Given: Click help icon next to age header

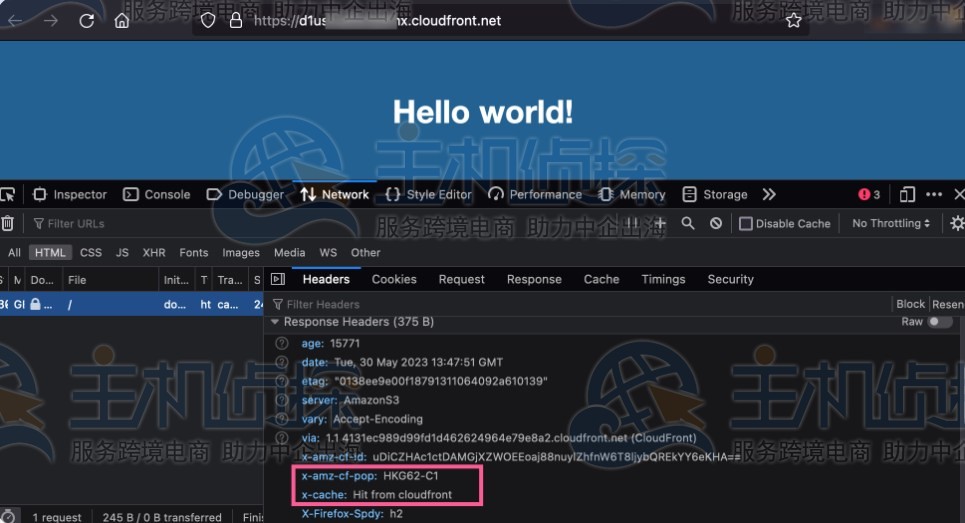Looking at the screenshot, I should (x=281, y=343).
